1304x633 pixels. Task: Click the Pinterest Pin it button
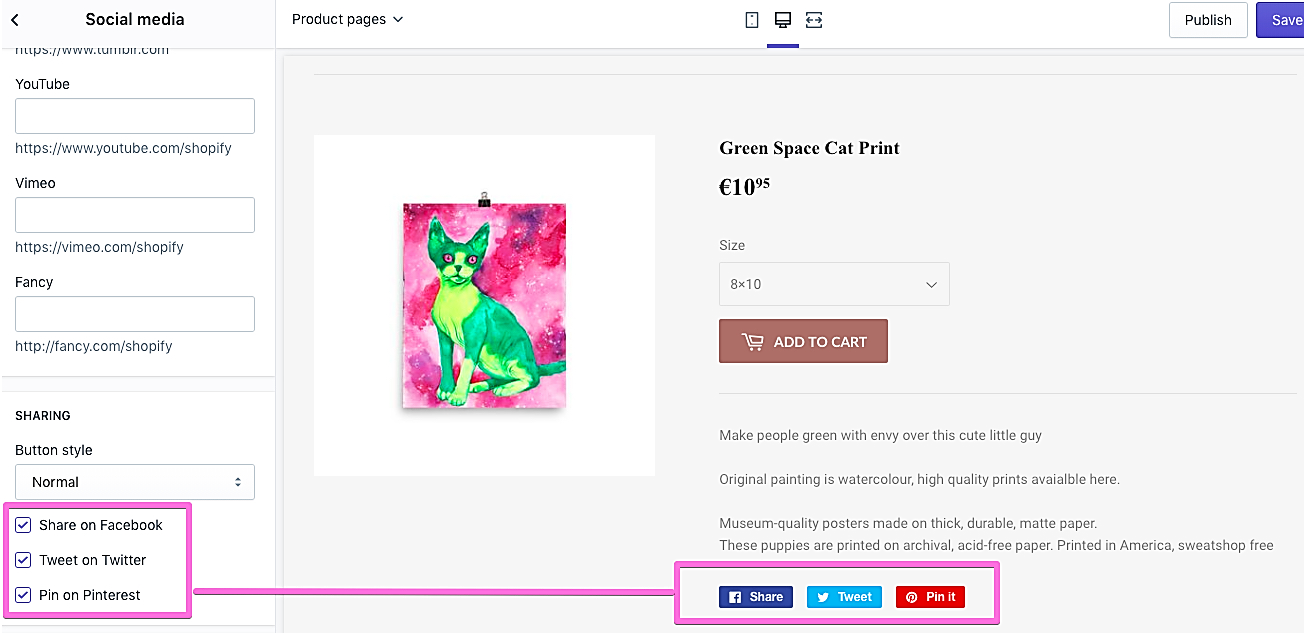click(930, 597)
